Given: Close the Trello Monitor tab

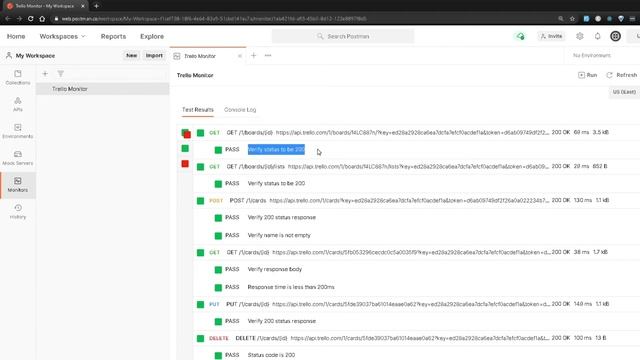Looking at the screenshot, I should (240, 56).
